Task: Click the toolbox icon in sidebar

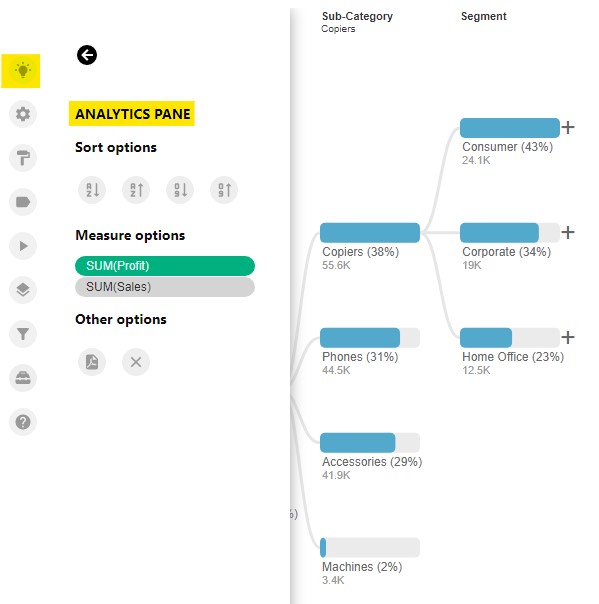Action: 23,378
